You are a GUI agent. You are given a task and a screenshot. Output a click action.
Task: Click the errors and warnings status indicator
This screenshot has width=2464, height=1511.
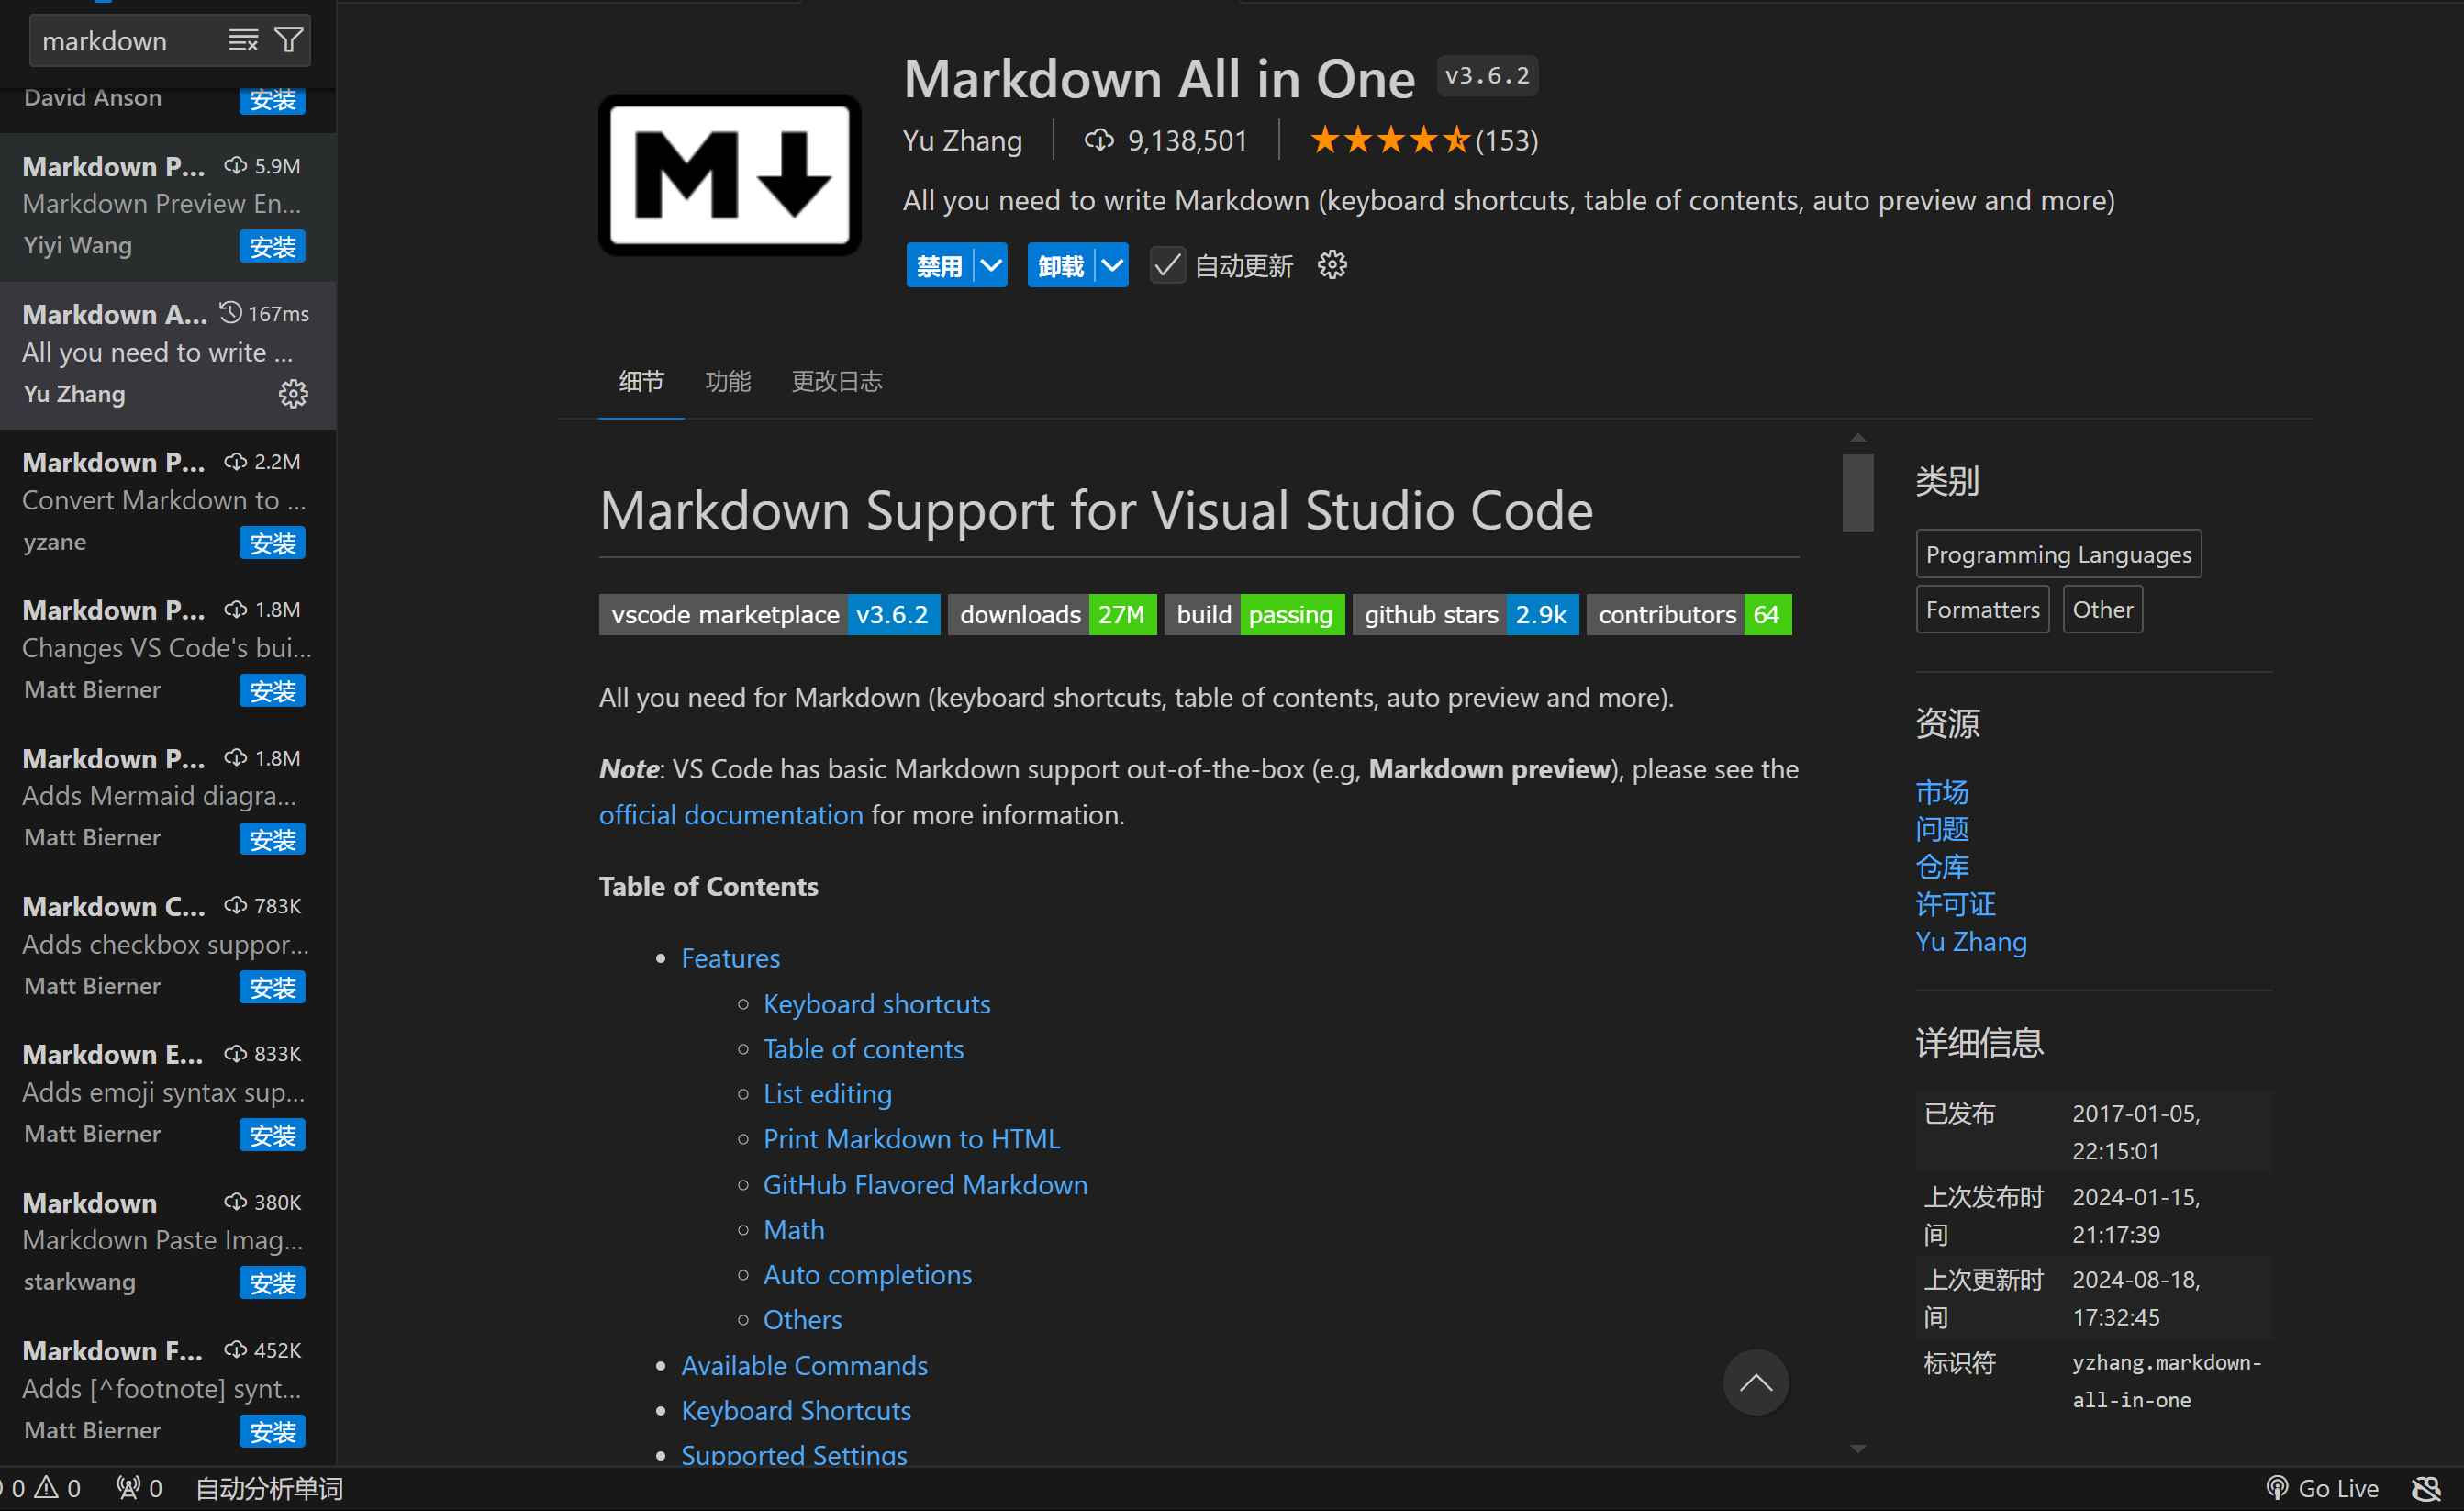click(42, 1488)
